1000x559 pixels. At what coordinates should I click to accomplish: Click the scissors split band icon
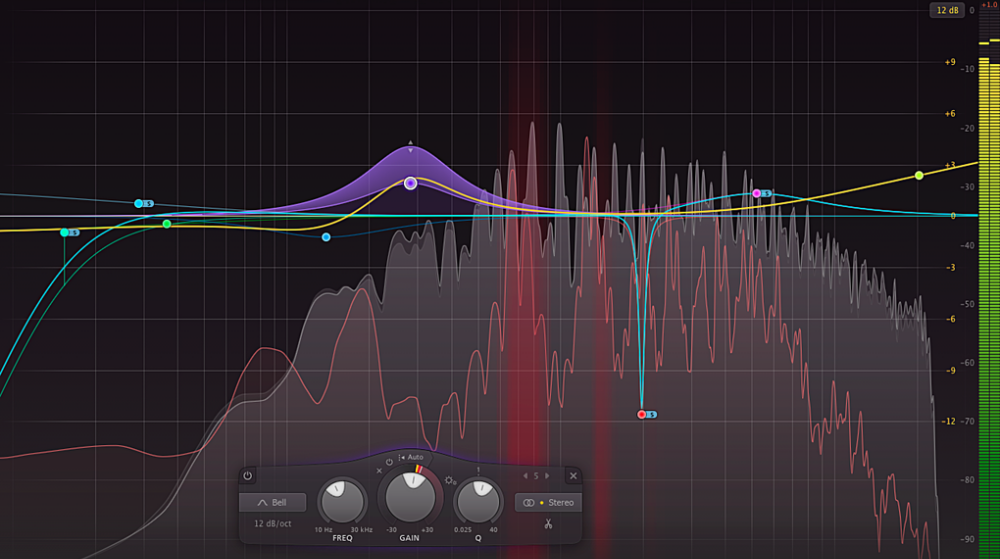(548, 524)
